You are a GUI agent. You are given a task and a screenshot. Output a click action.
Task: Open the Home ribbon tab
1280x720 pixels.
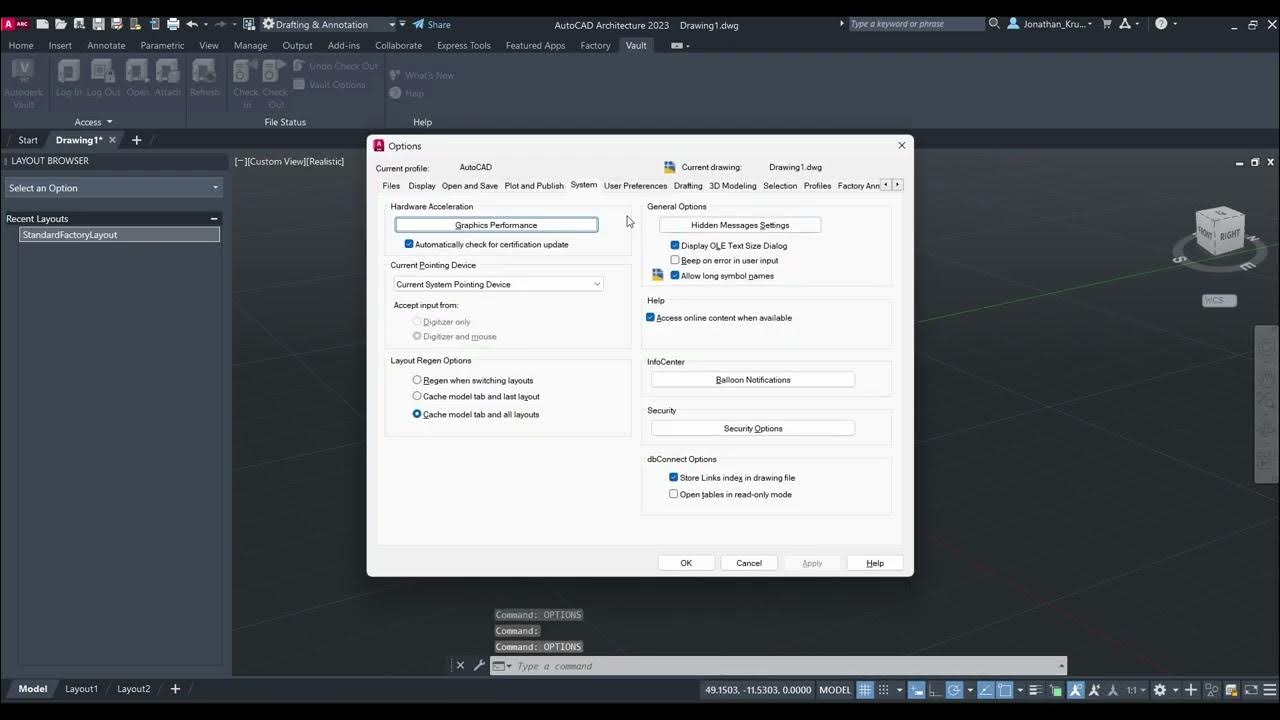point(20,45)
